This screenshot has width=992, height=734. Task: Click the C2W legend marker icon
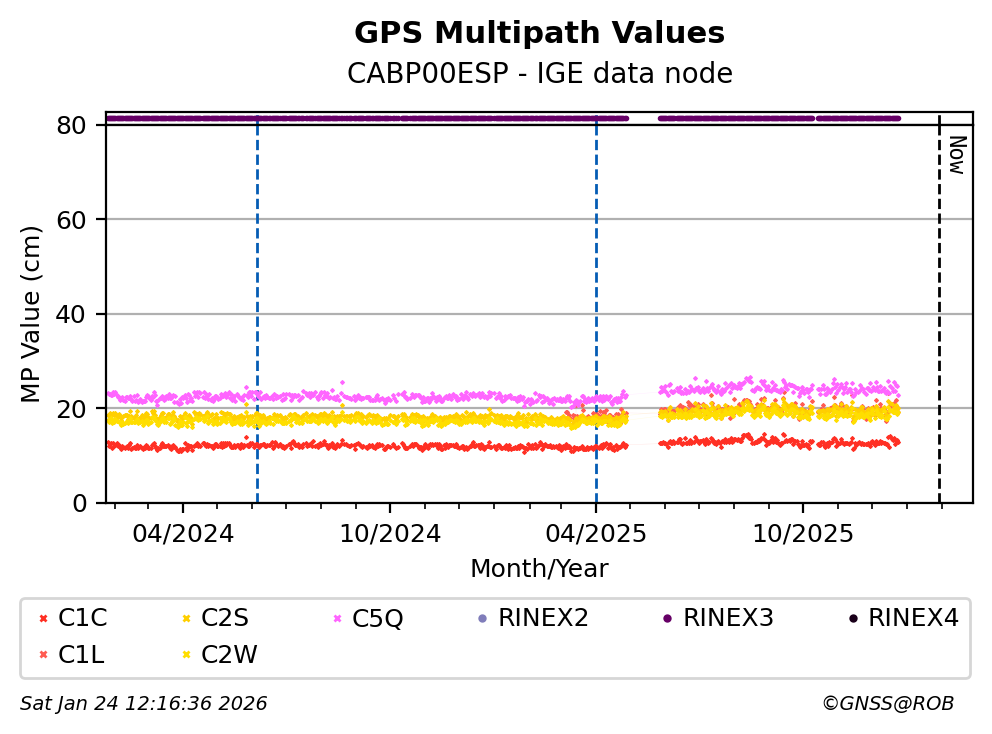coord(186,655)
